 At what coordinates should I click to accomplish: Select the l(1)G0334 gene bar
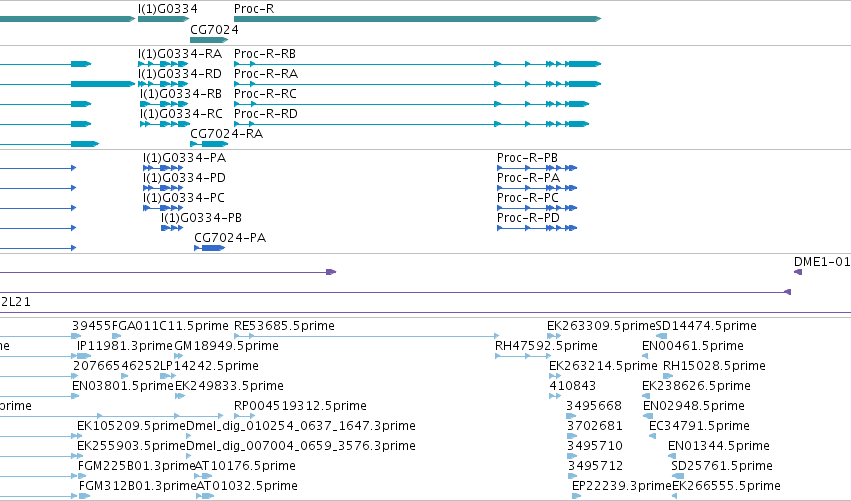click(163, 19)
